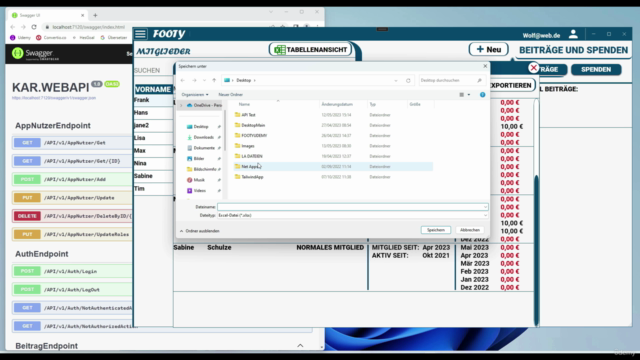Collapse the BeitragEndpoint section chevron
This screenshot has width=640, height=360.
[300, 346]
